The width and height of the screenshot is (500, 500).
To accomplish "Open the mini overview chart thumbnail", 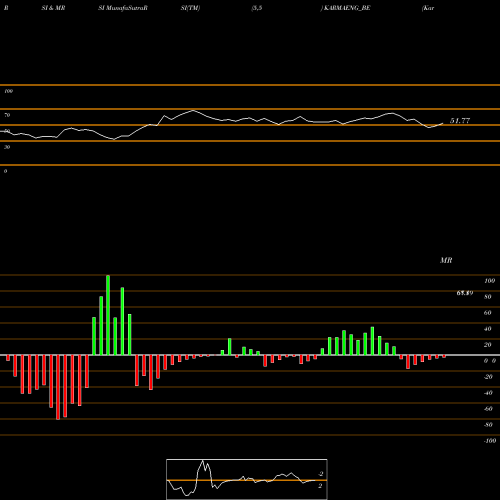I will pyautogui.click(x=247, y=479).
